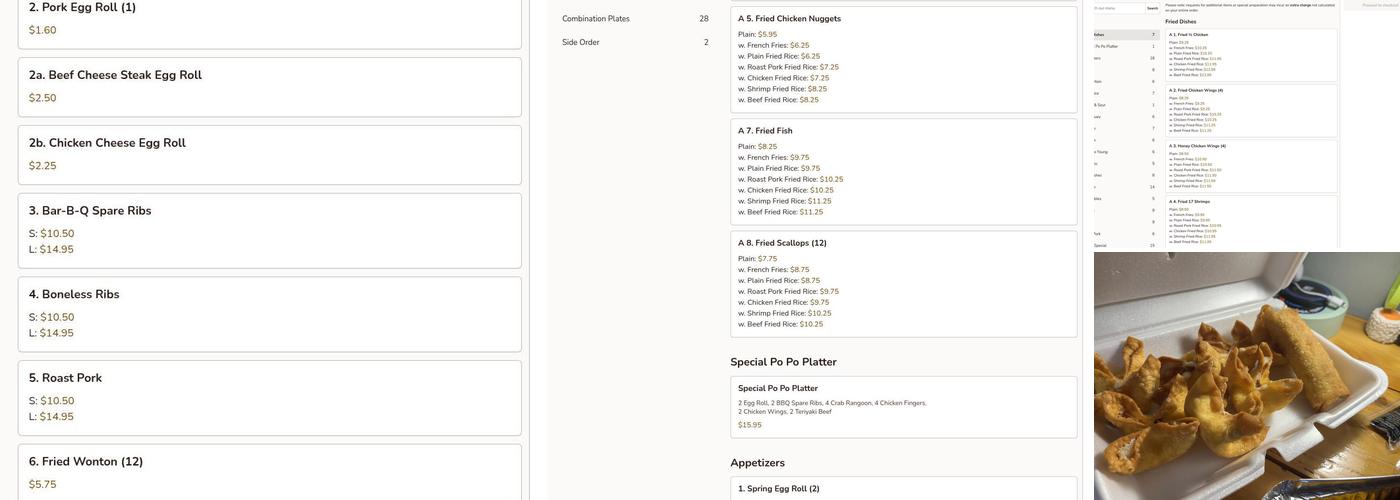Open the Special Po Po Platter item
1400x500 pixels.
pyautogui.click(x=903, y=406)
